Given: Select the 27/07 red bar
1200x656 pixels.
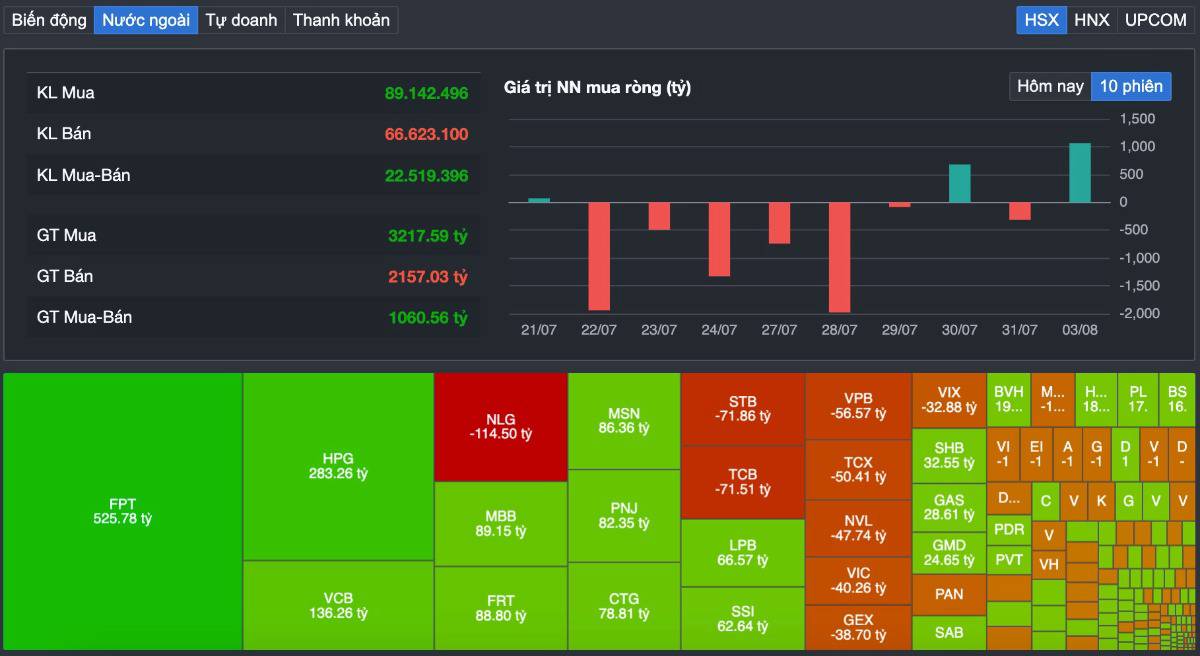Looking at the screenshot, I should [779, 223].
